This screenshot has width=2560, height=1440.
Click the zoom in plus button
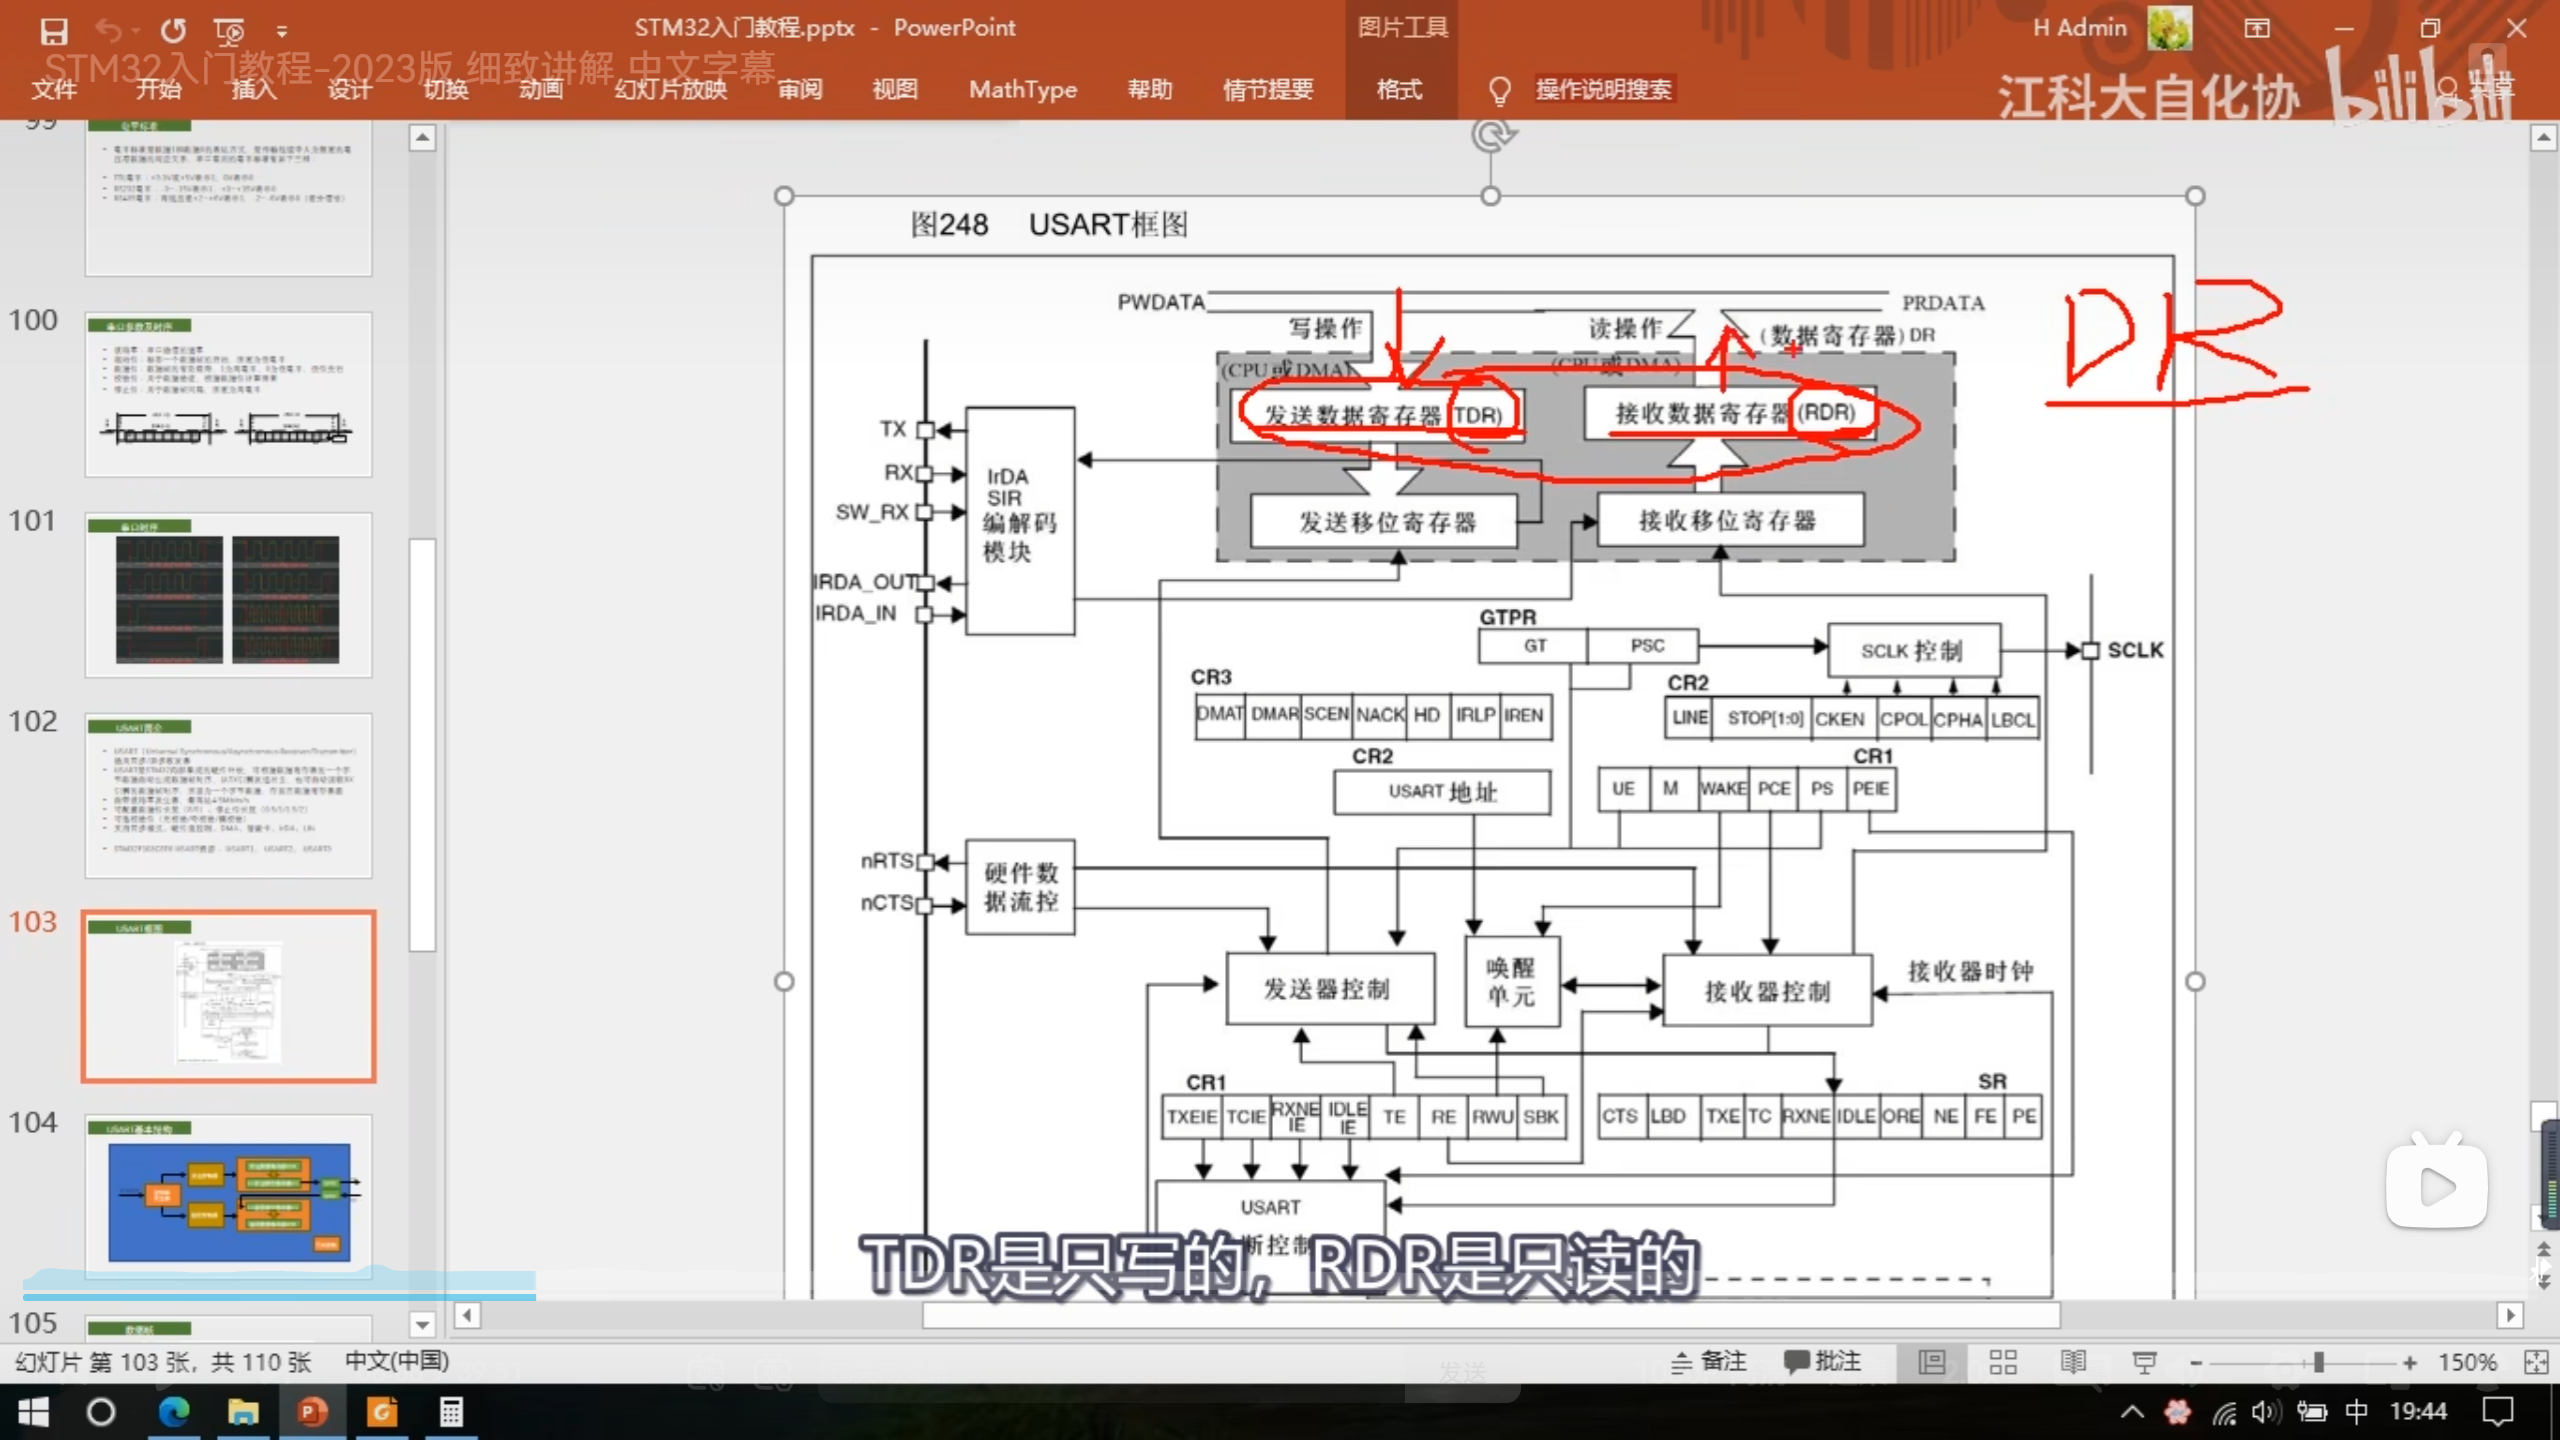point(2410,1362)
